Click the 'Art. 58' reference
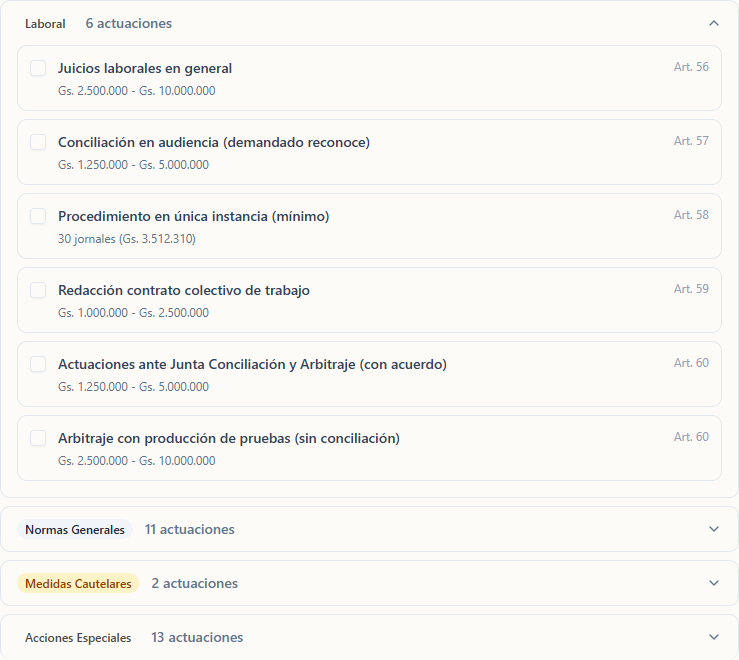739x660 pixels. 691,215
